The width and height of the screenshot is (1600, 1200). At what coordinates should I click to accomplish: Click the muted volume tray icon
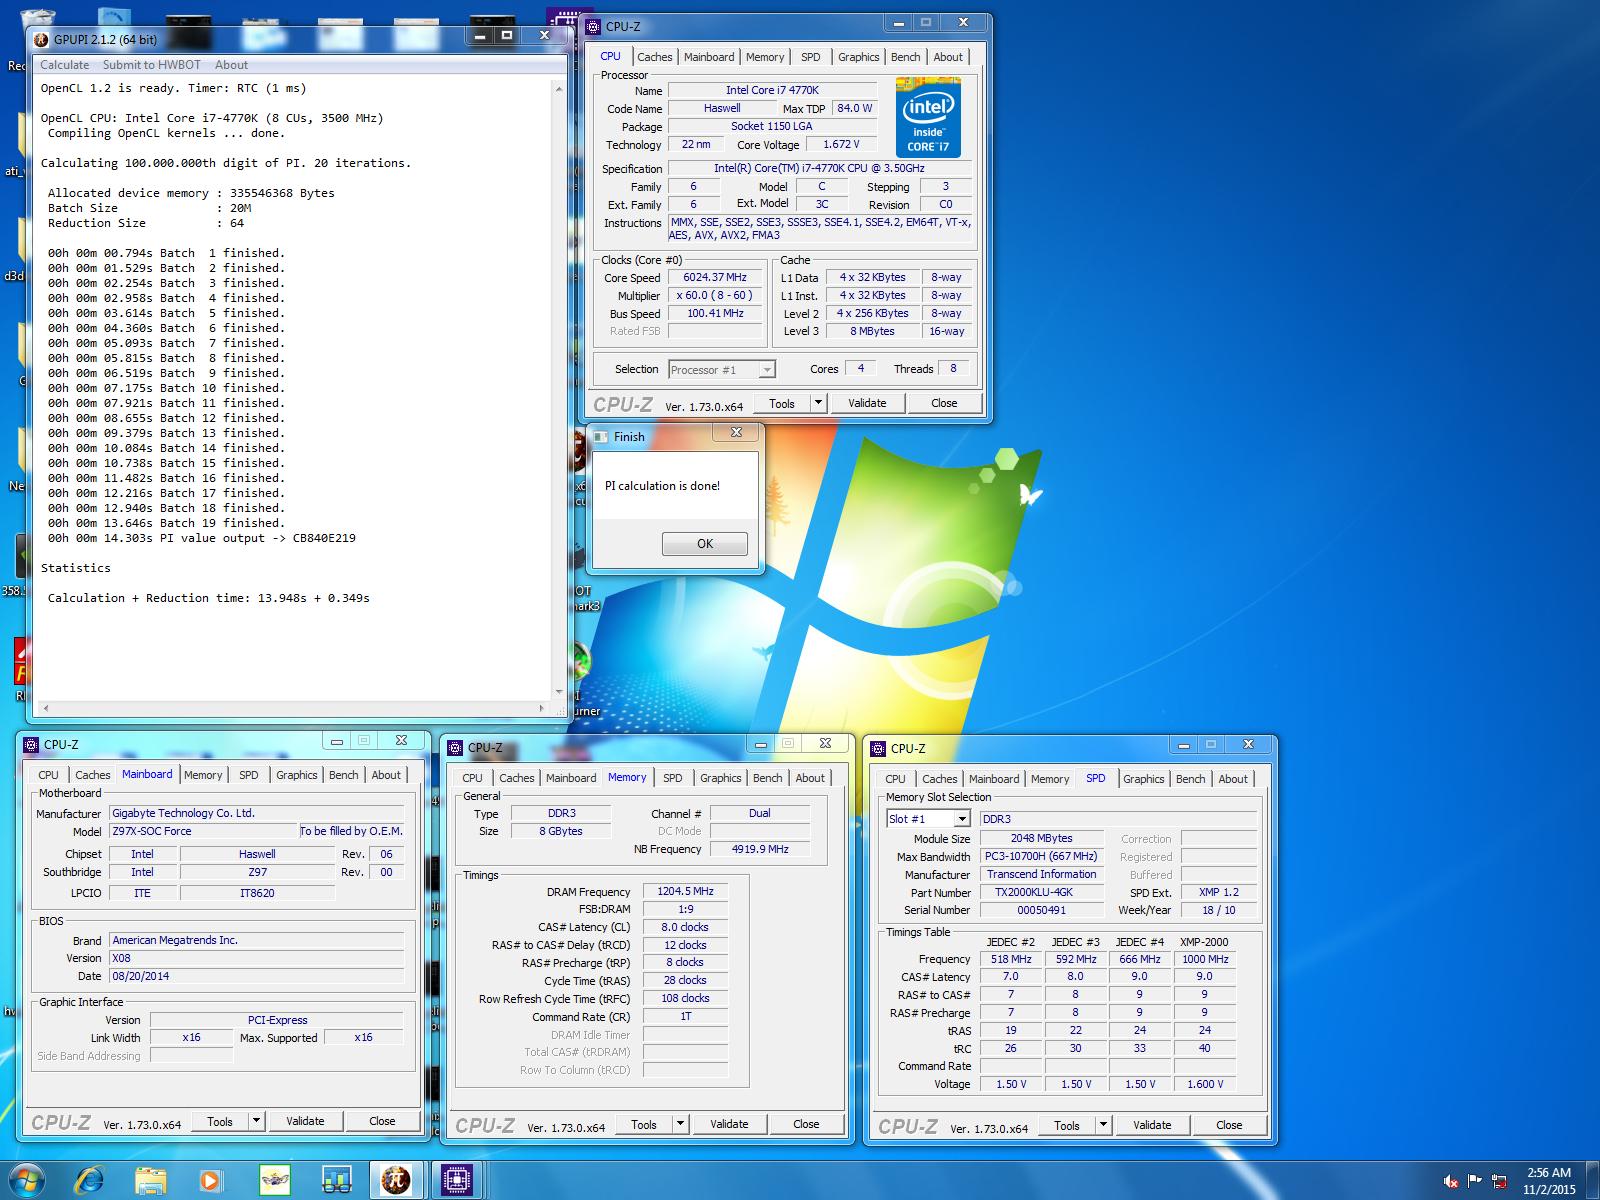click(x=1452, y=1182)
